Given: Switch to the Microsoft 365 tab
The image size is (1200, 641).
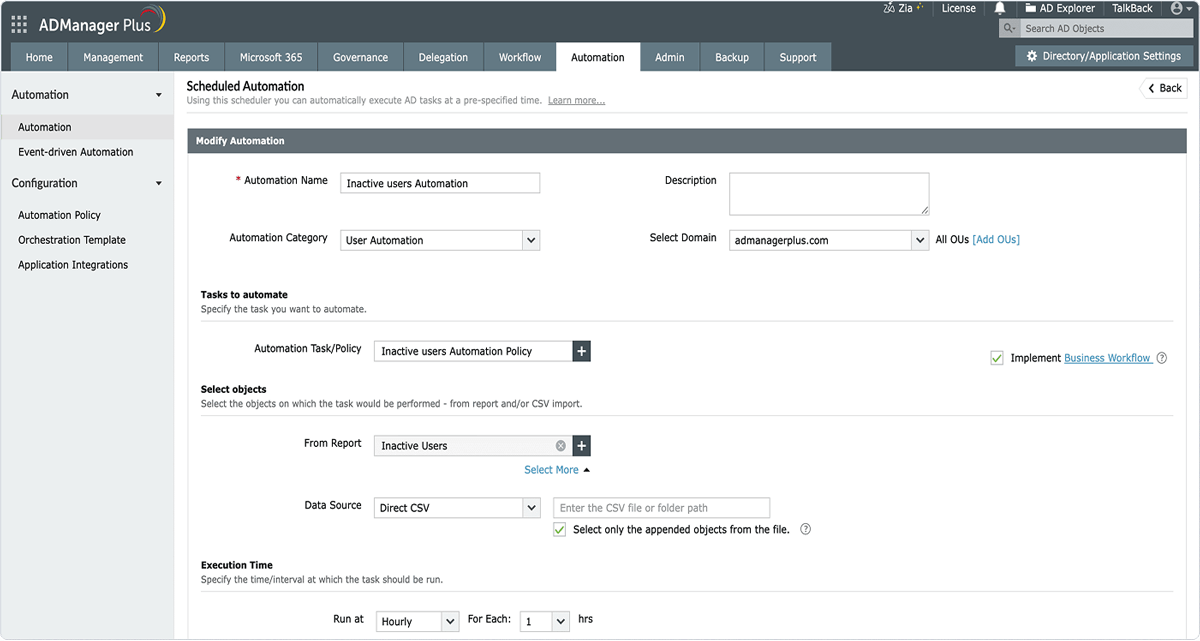Looking at the screenshot, I should [271, 57].
